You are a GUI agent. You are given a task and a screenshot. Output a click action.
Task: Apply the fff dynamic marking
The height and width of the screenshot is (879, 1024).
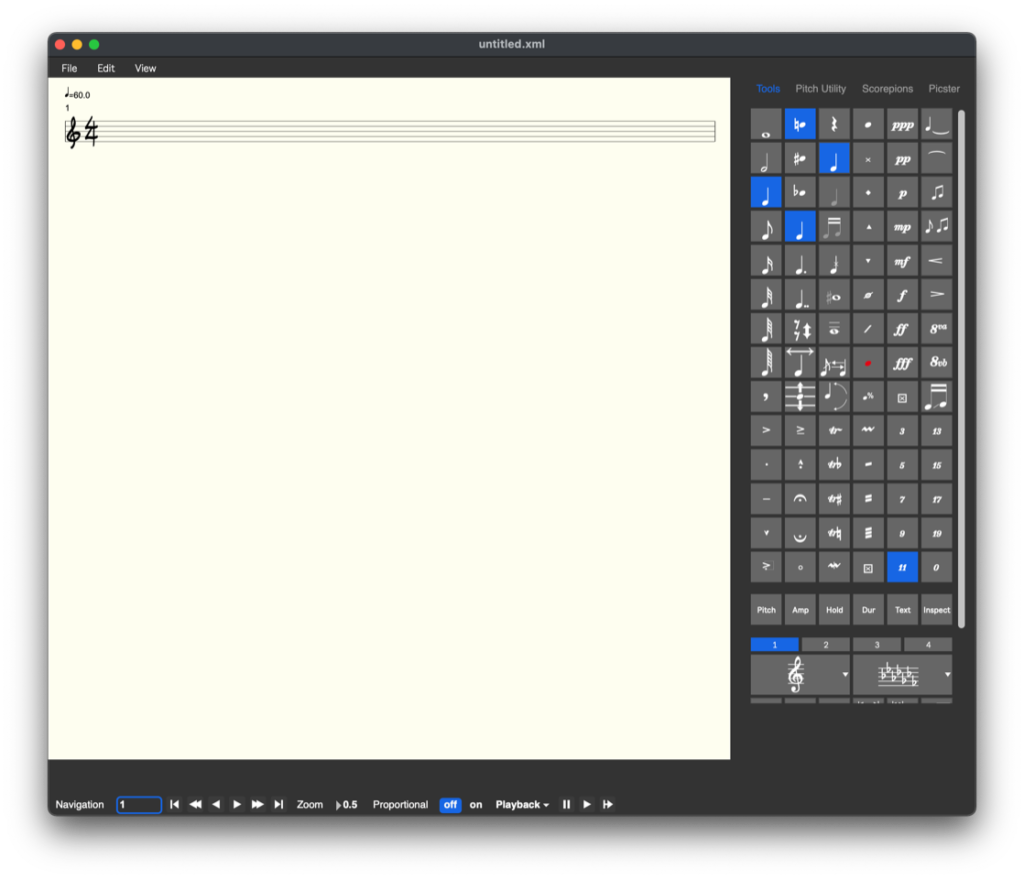click(x=902, y=362)
